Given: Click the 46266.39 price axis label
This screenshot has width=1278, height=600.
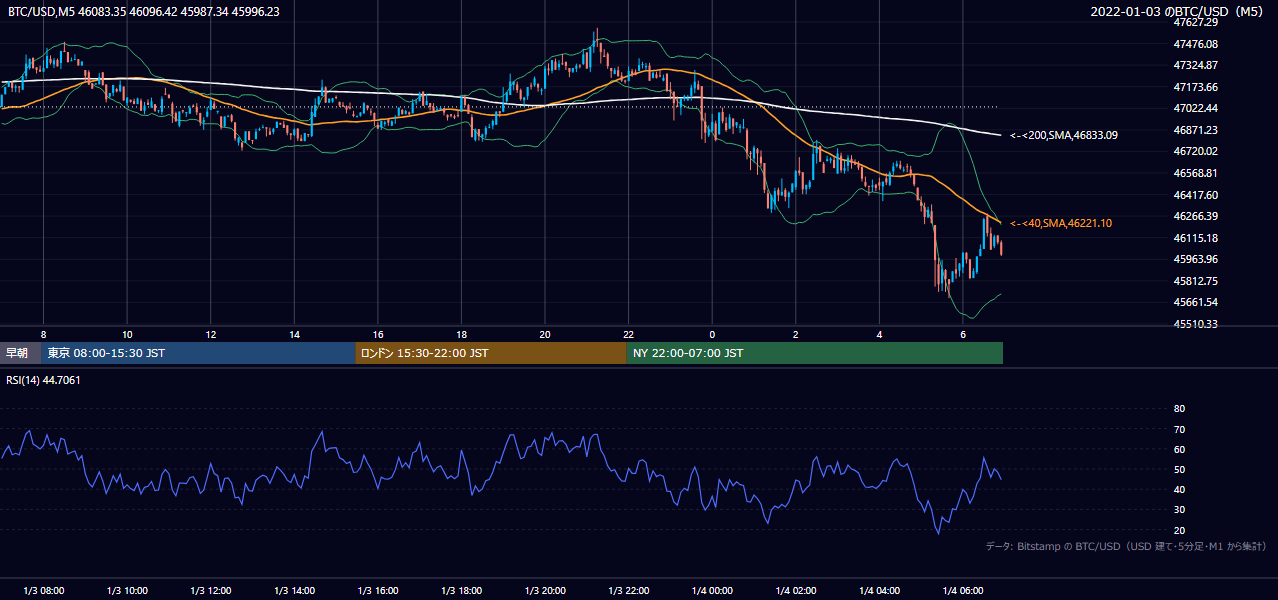Looking at the screenshot, I should (x=1195, y=216).
